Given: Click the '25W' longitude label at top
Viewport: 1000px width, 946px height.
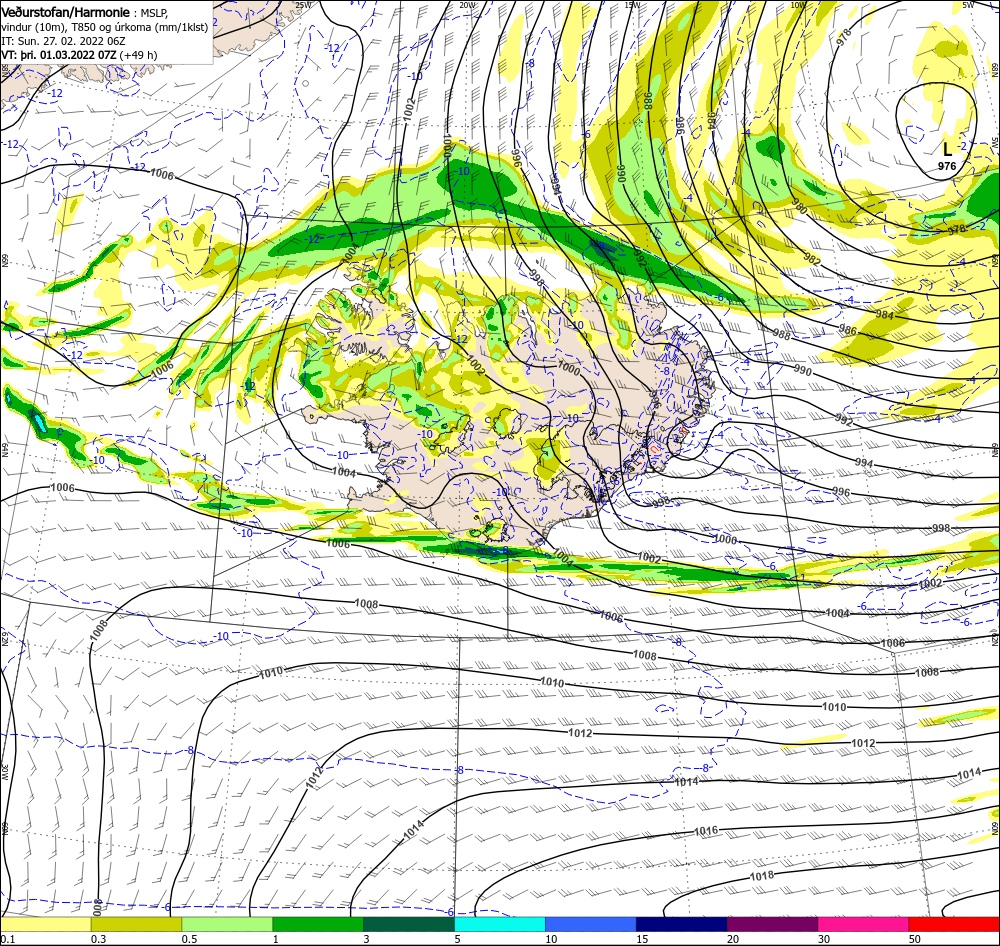Looking at the screenshot, I should (304, 5).
